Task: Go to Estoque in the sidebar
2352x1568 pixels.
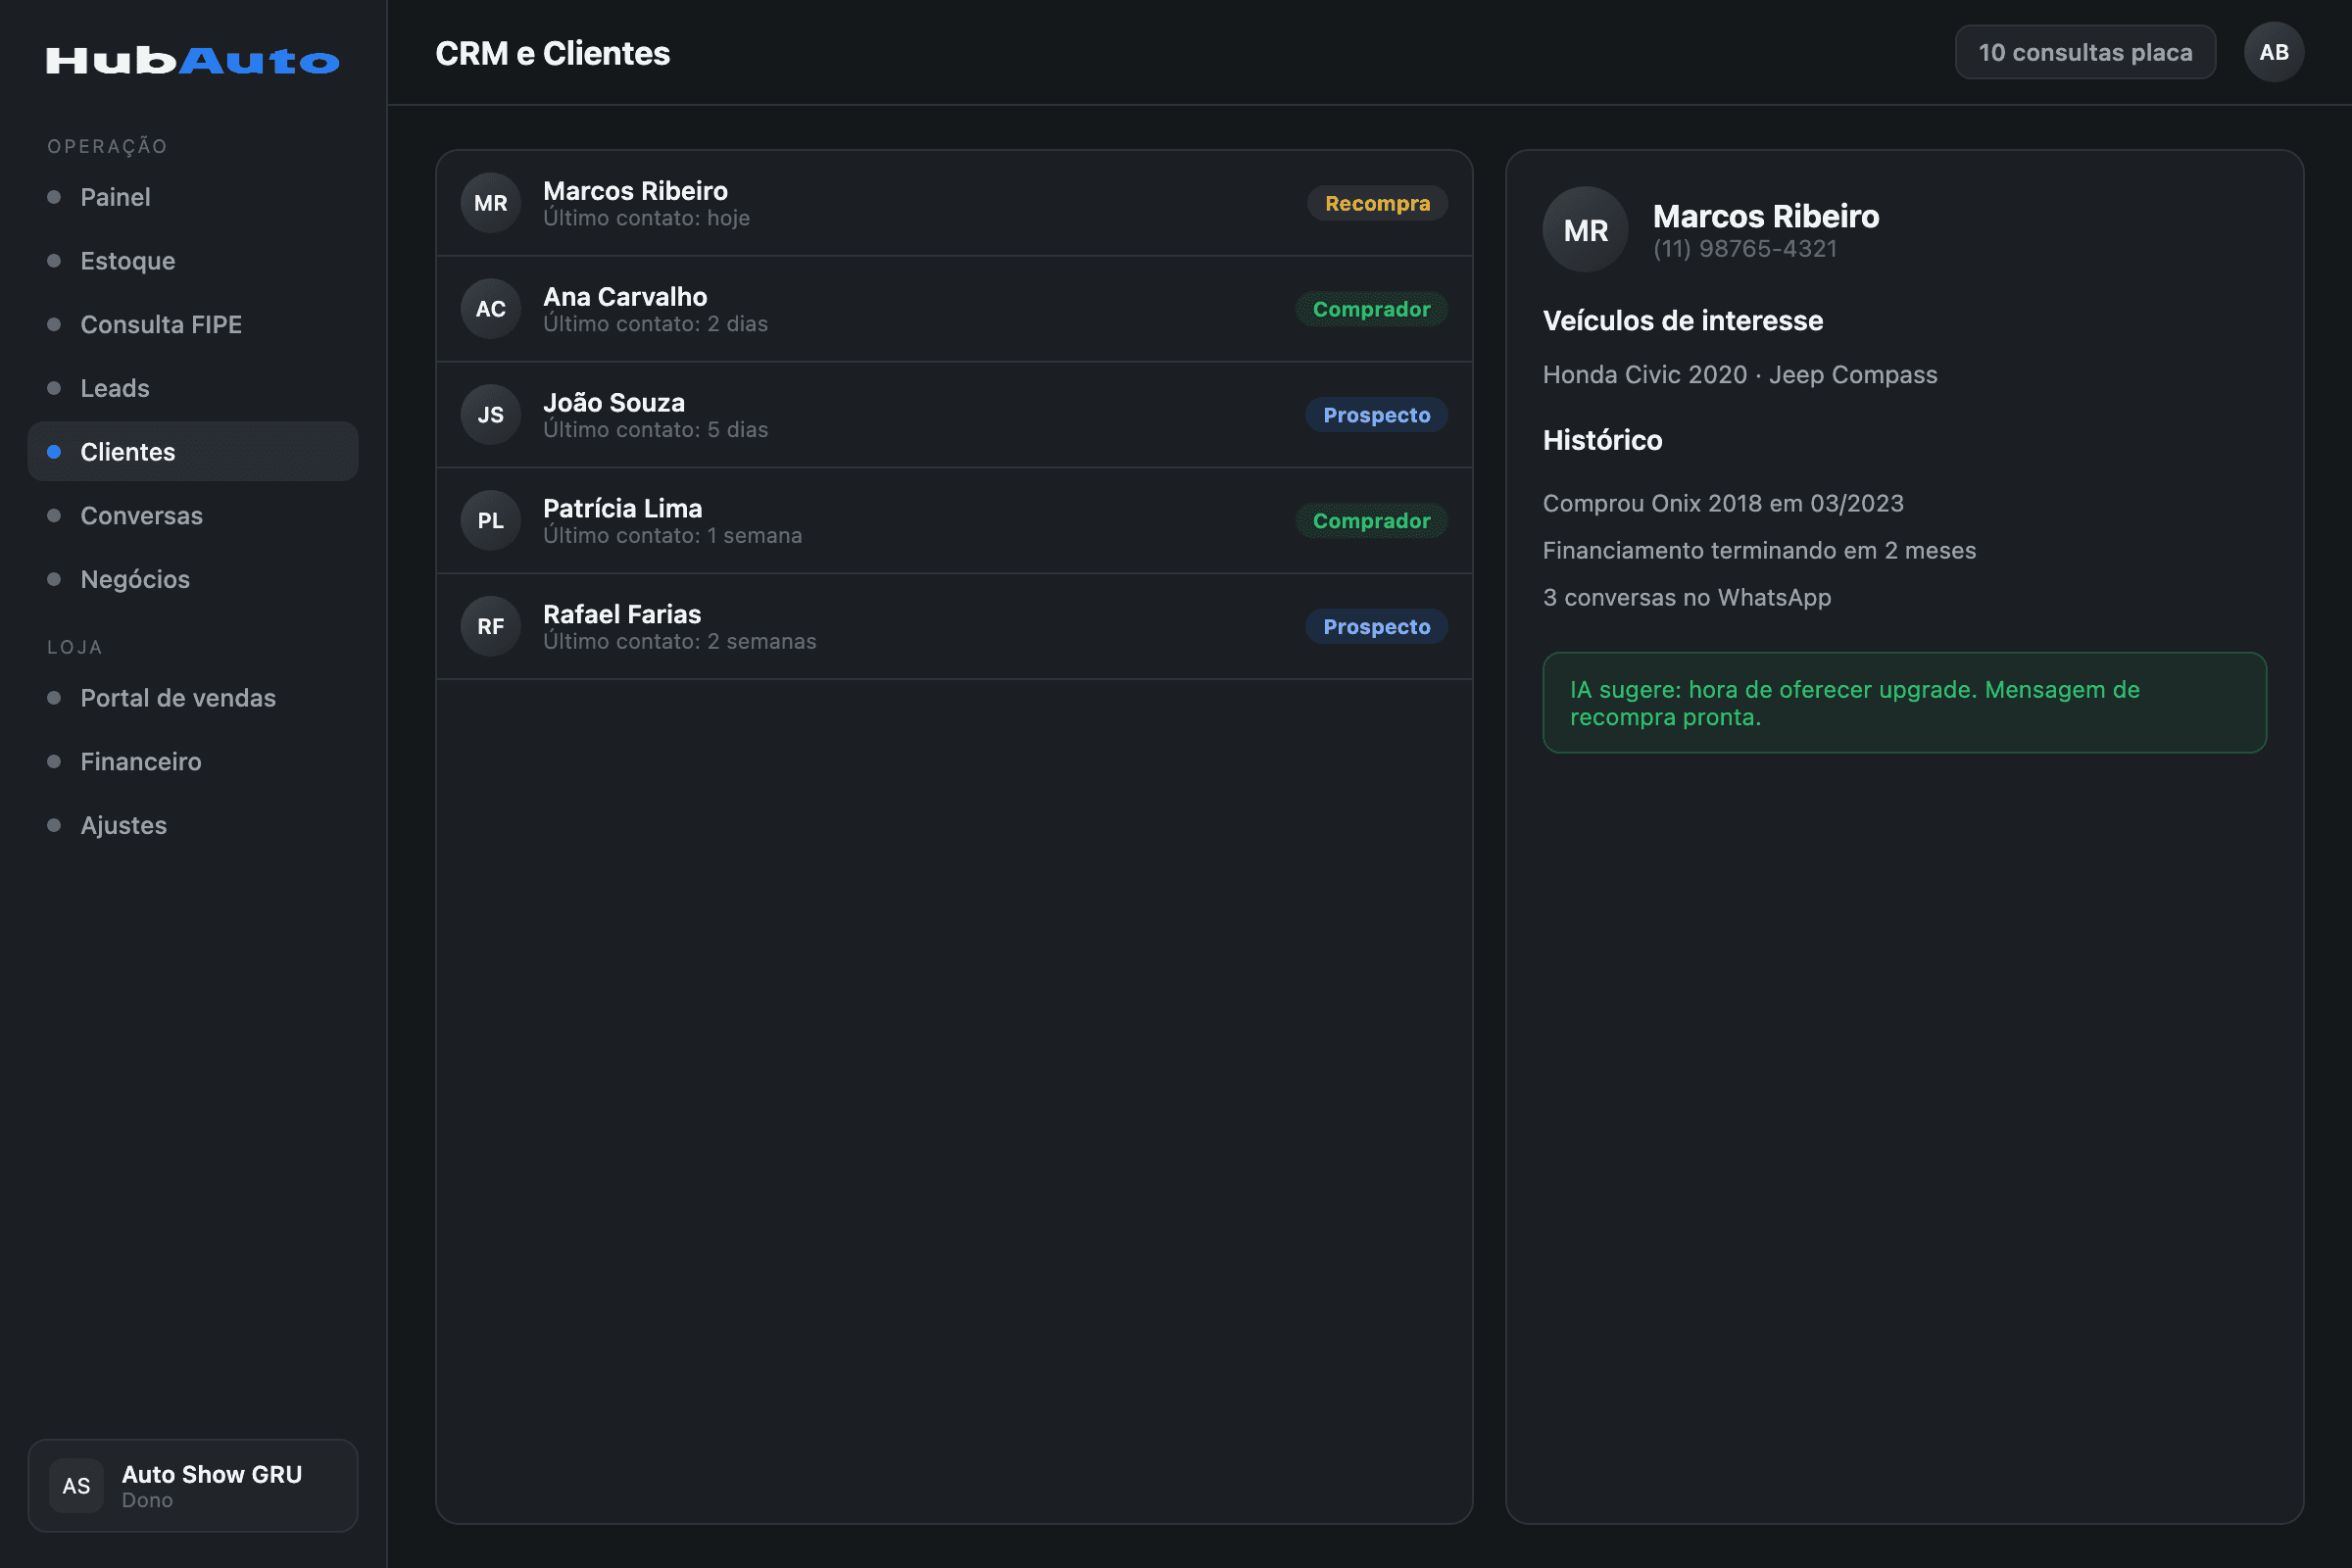Action: 193,261
